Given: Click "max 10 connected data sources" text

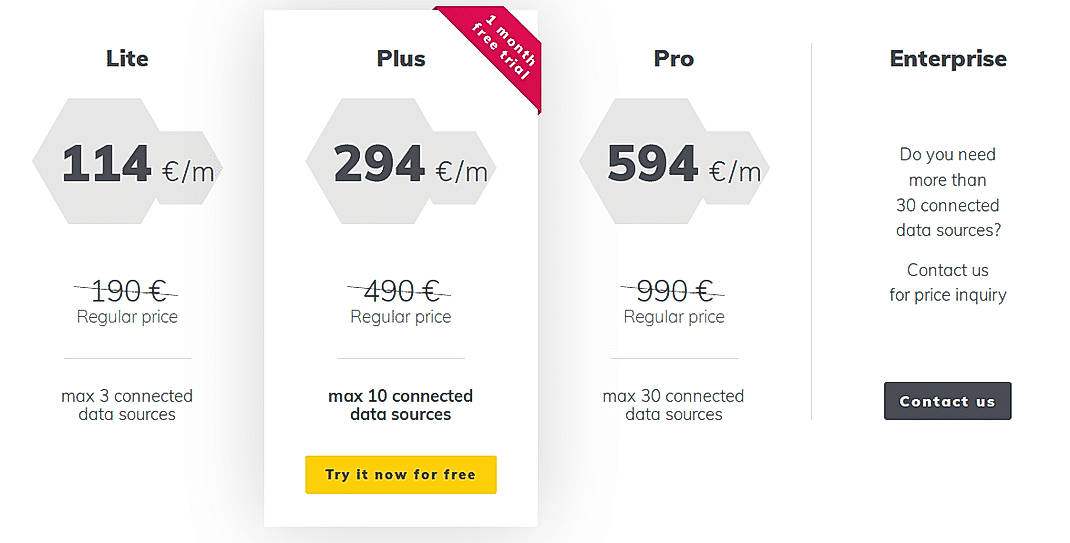Looking at the screenshot, I should [400, 405].
